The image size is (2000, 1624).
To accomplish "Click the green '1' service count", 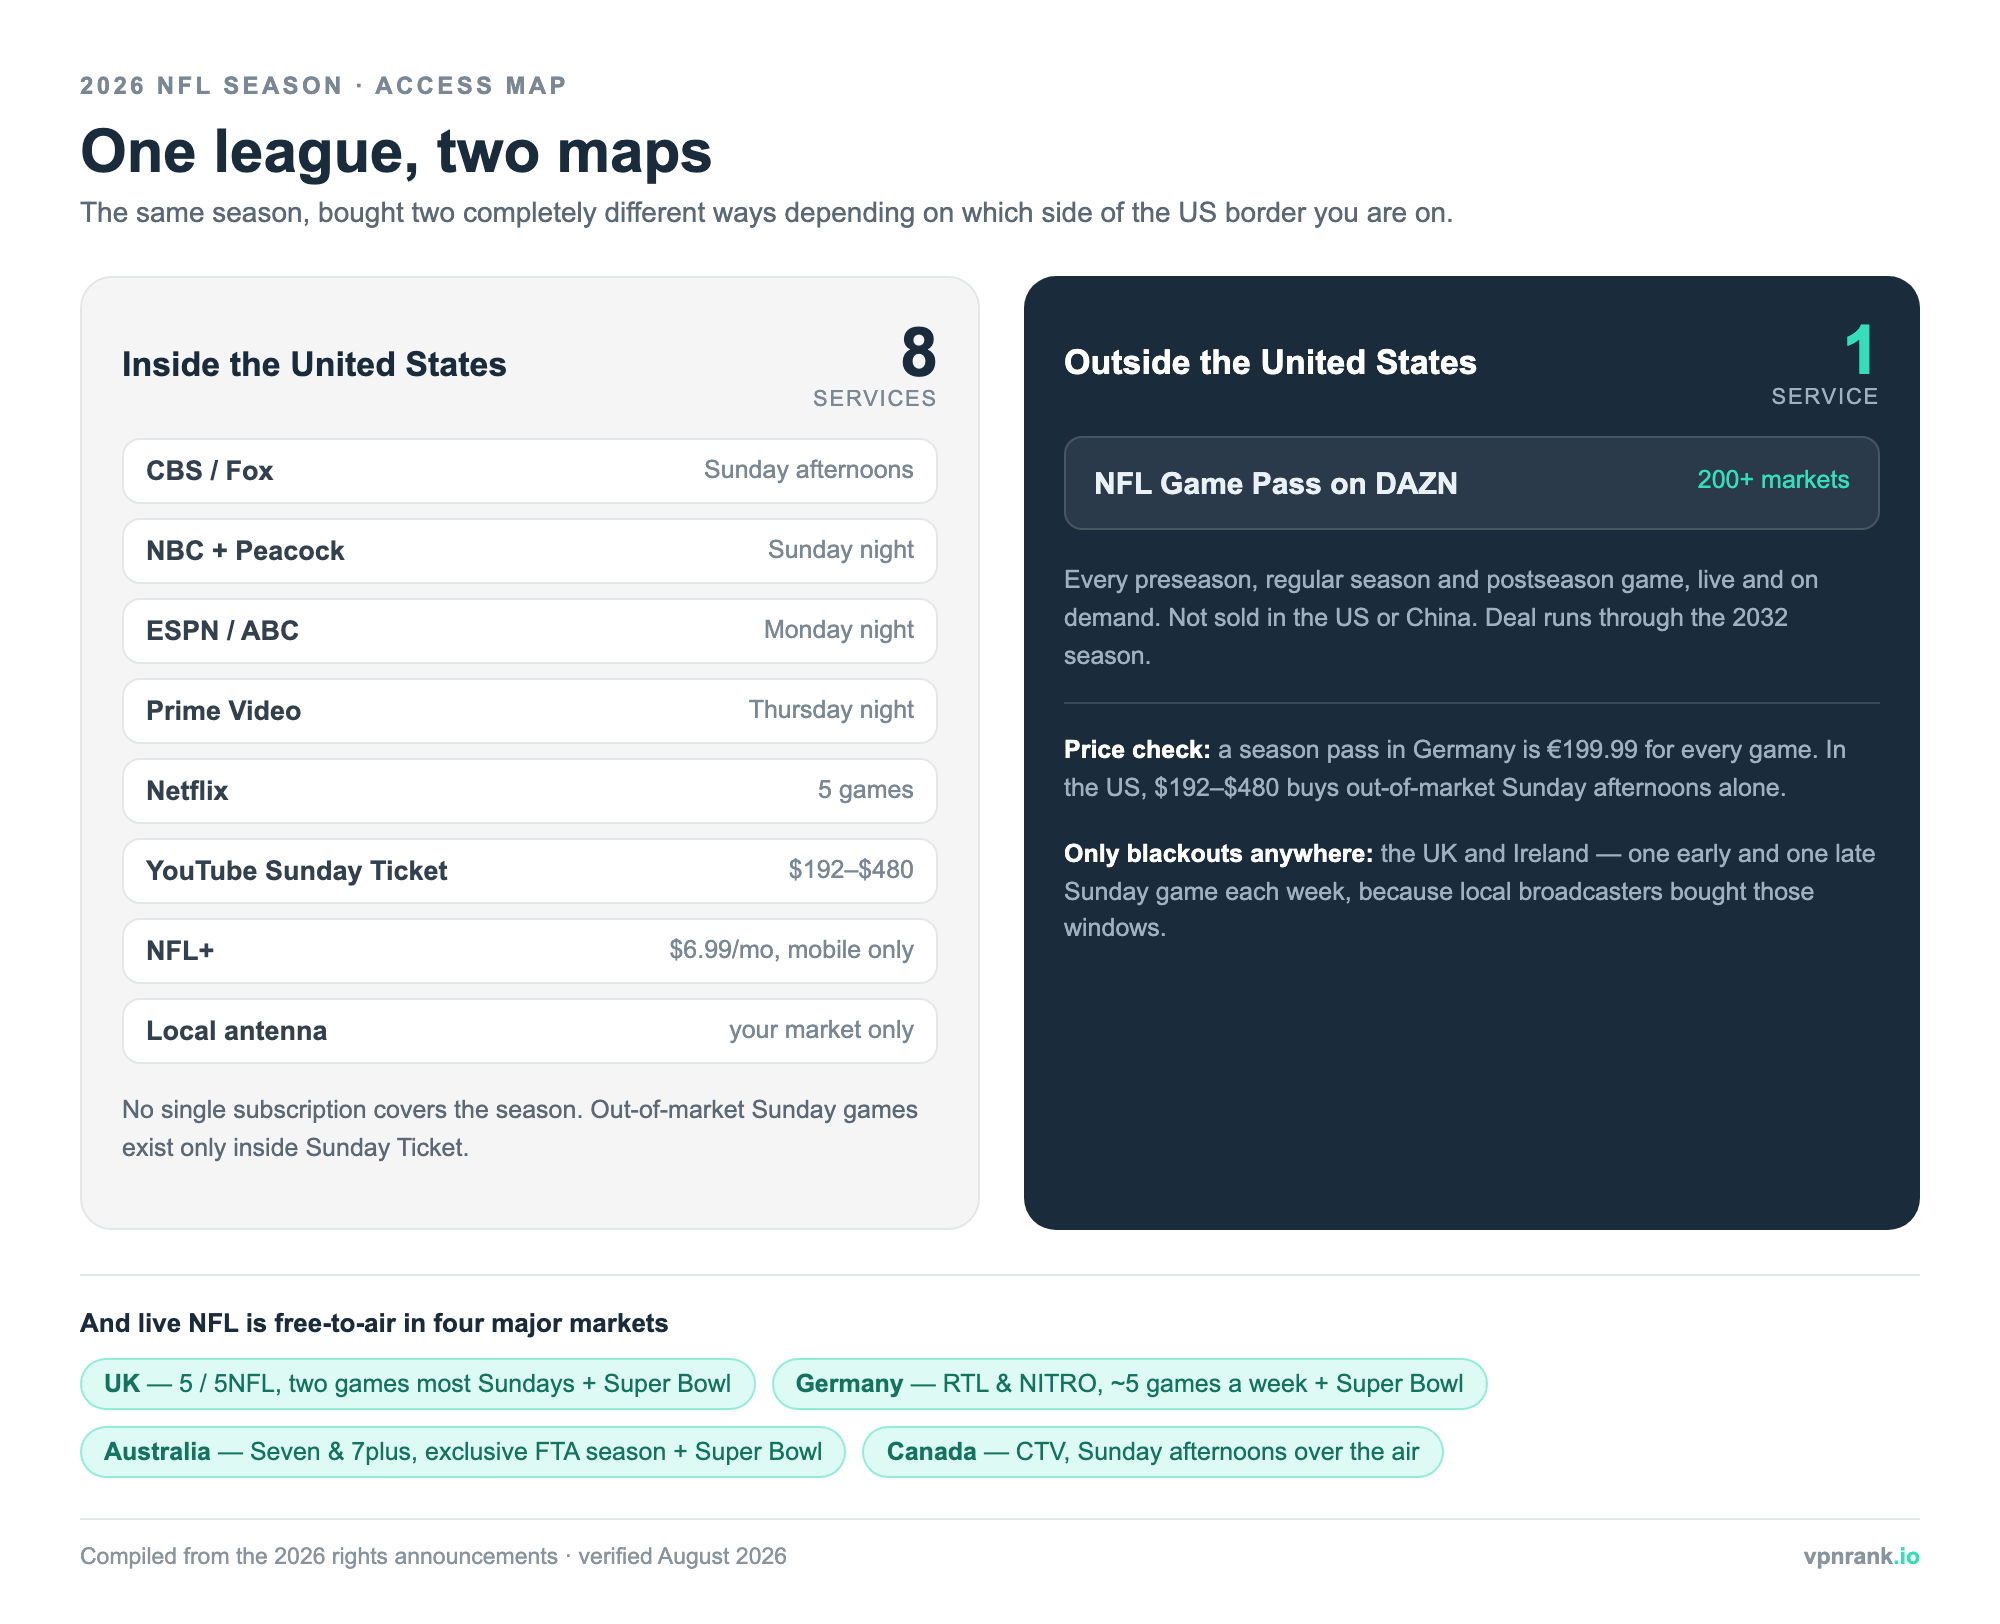I will coord(1860,351).
